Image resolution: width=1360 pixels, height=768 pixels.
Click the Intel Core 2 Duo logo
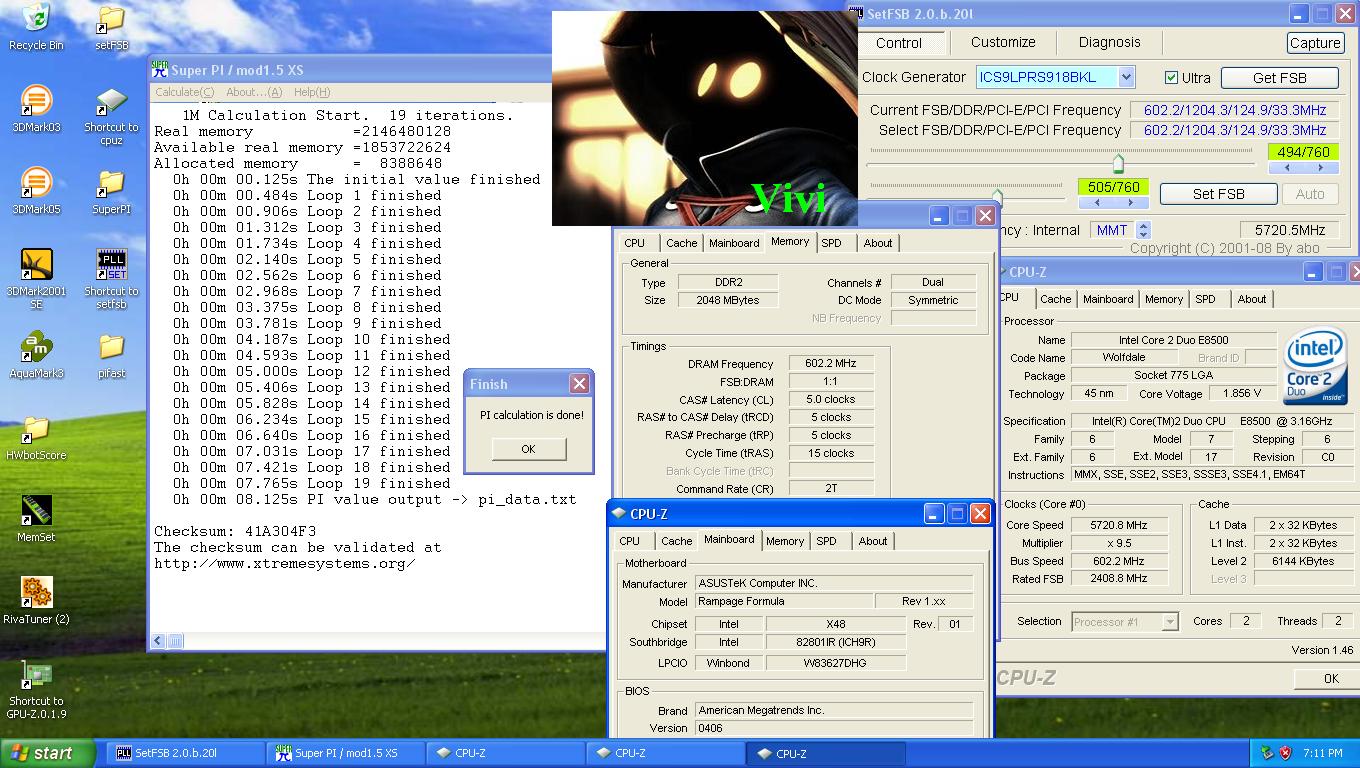pyautogui.click(x=1314, y=365)
